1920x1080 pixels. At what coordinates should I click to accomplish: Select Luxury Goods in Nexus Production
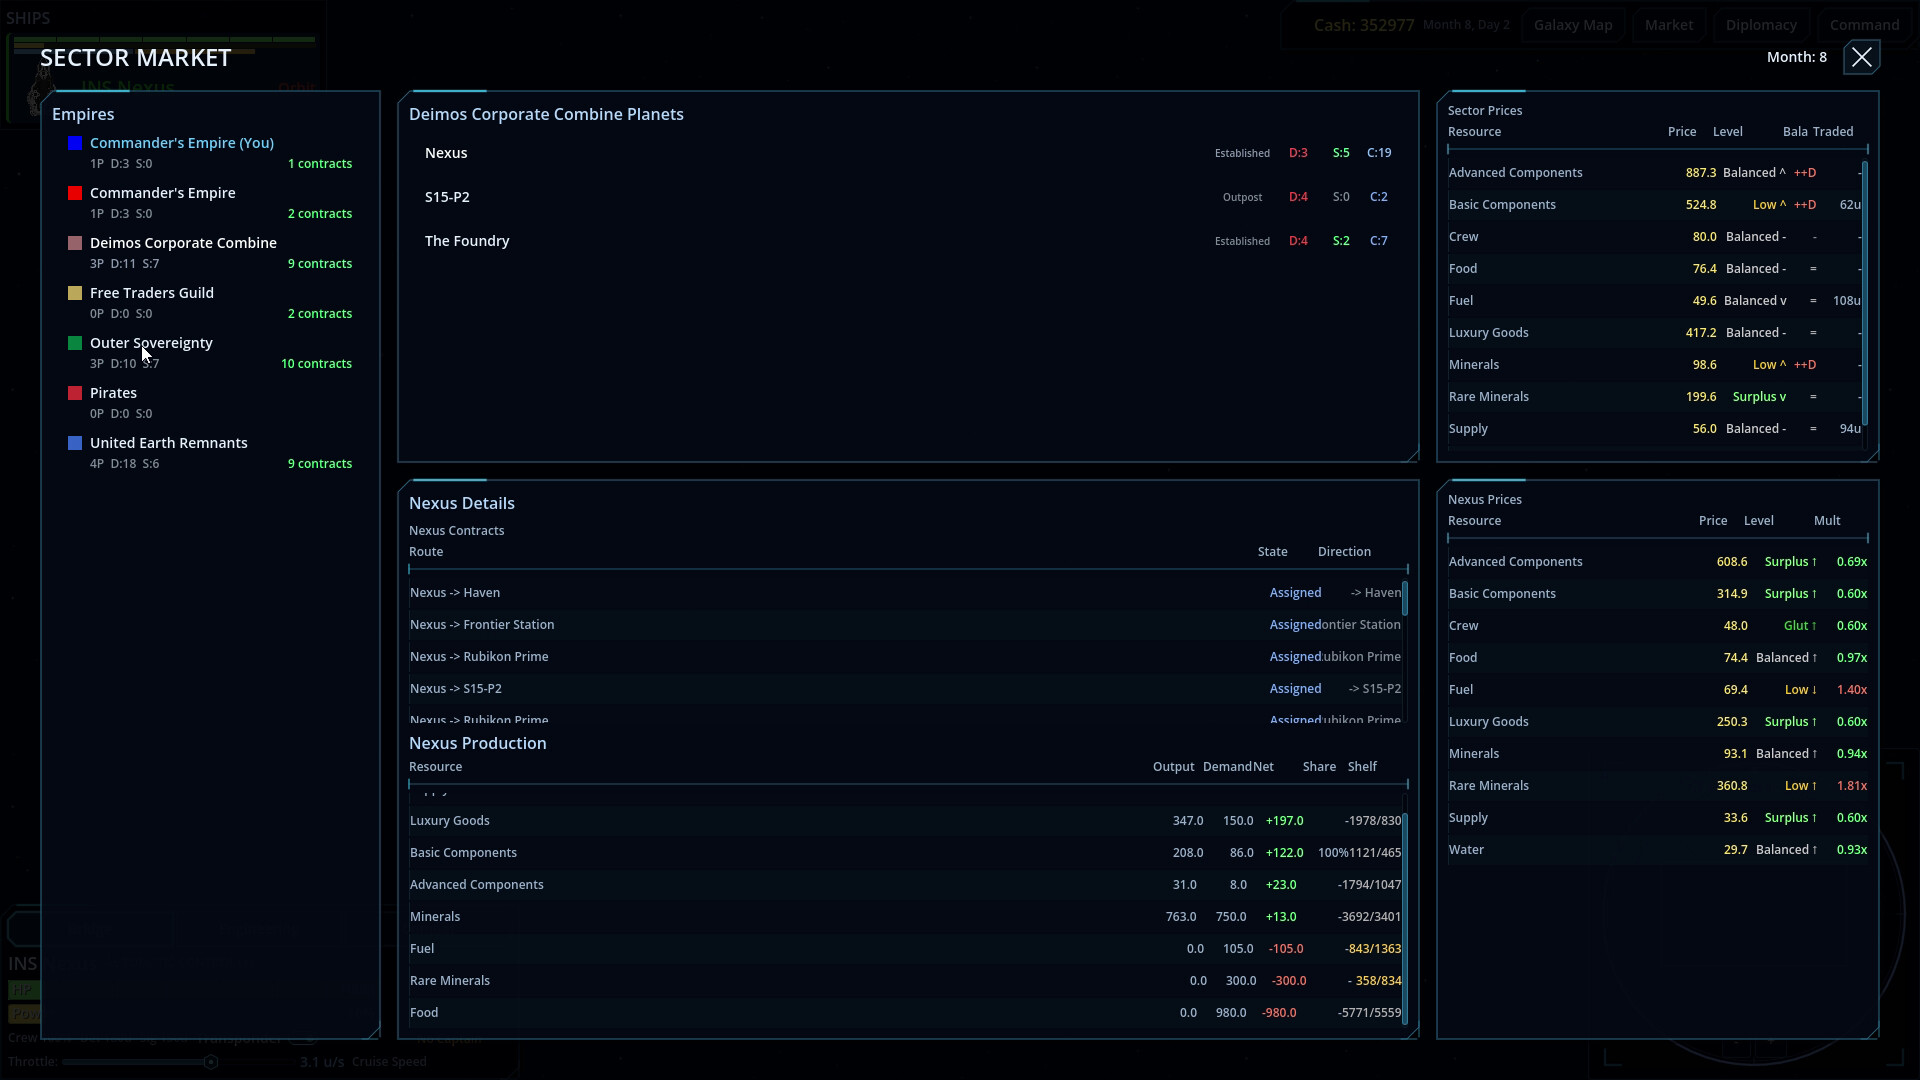coord(905,821)
